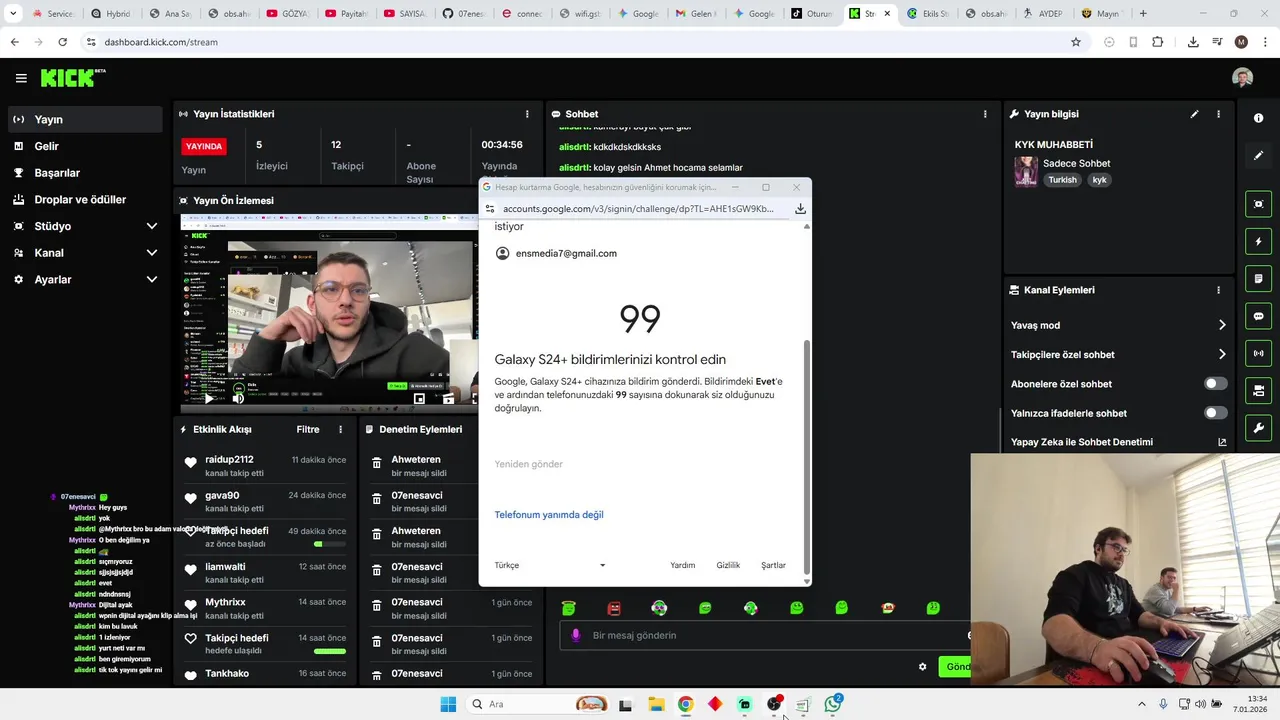Open the Yayın section in the sidebar

(84, 119)
